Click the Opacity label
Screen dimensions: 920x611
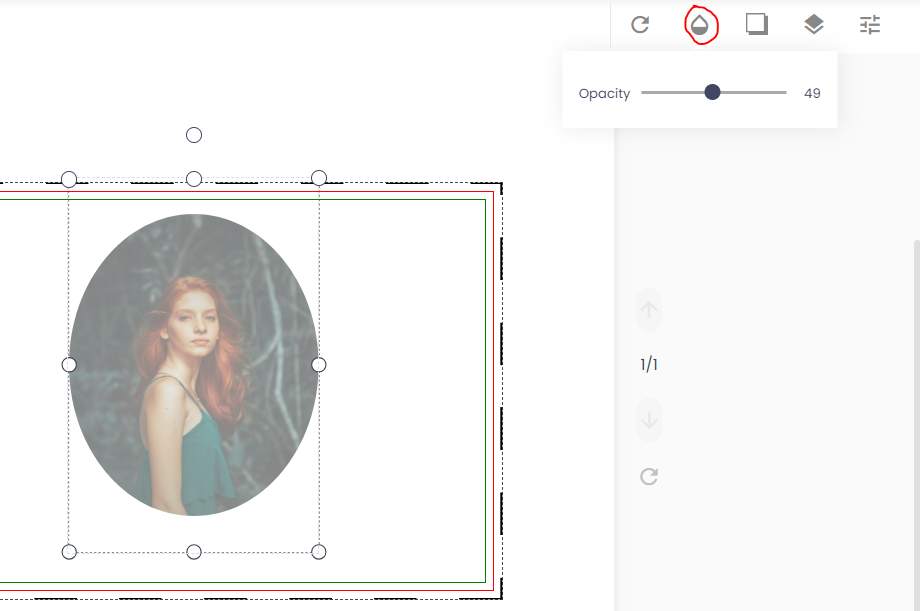click(x=604, y=94)
